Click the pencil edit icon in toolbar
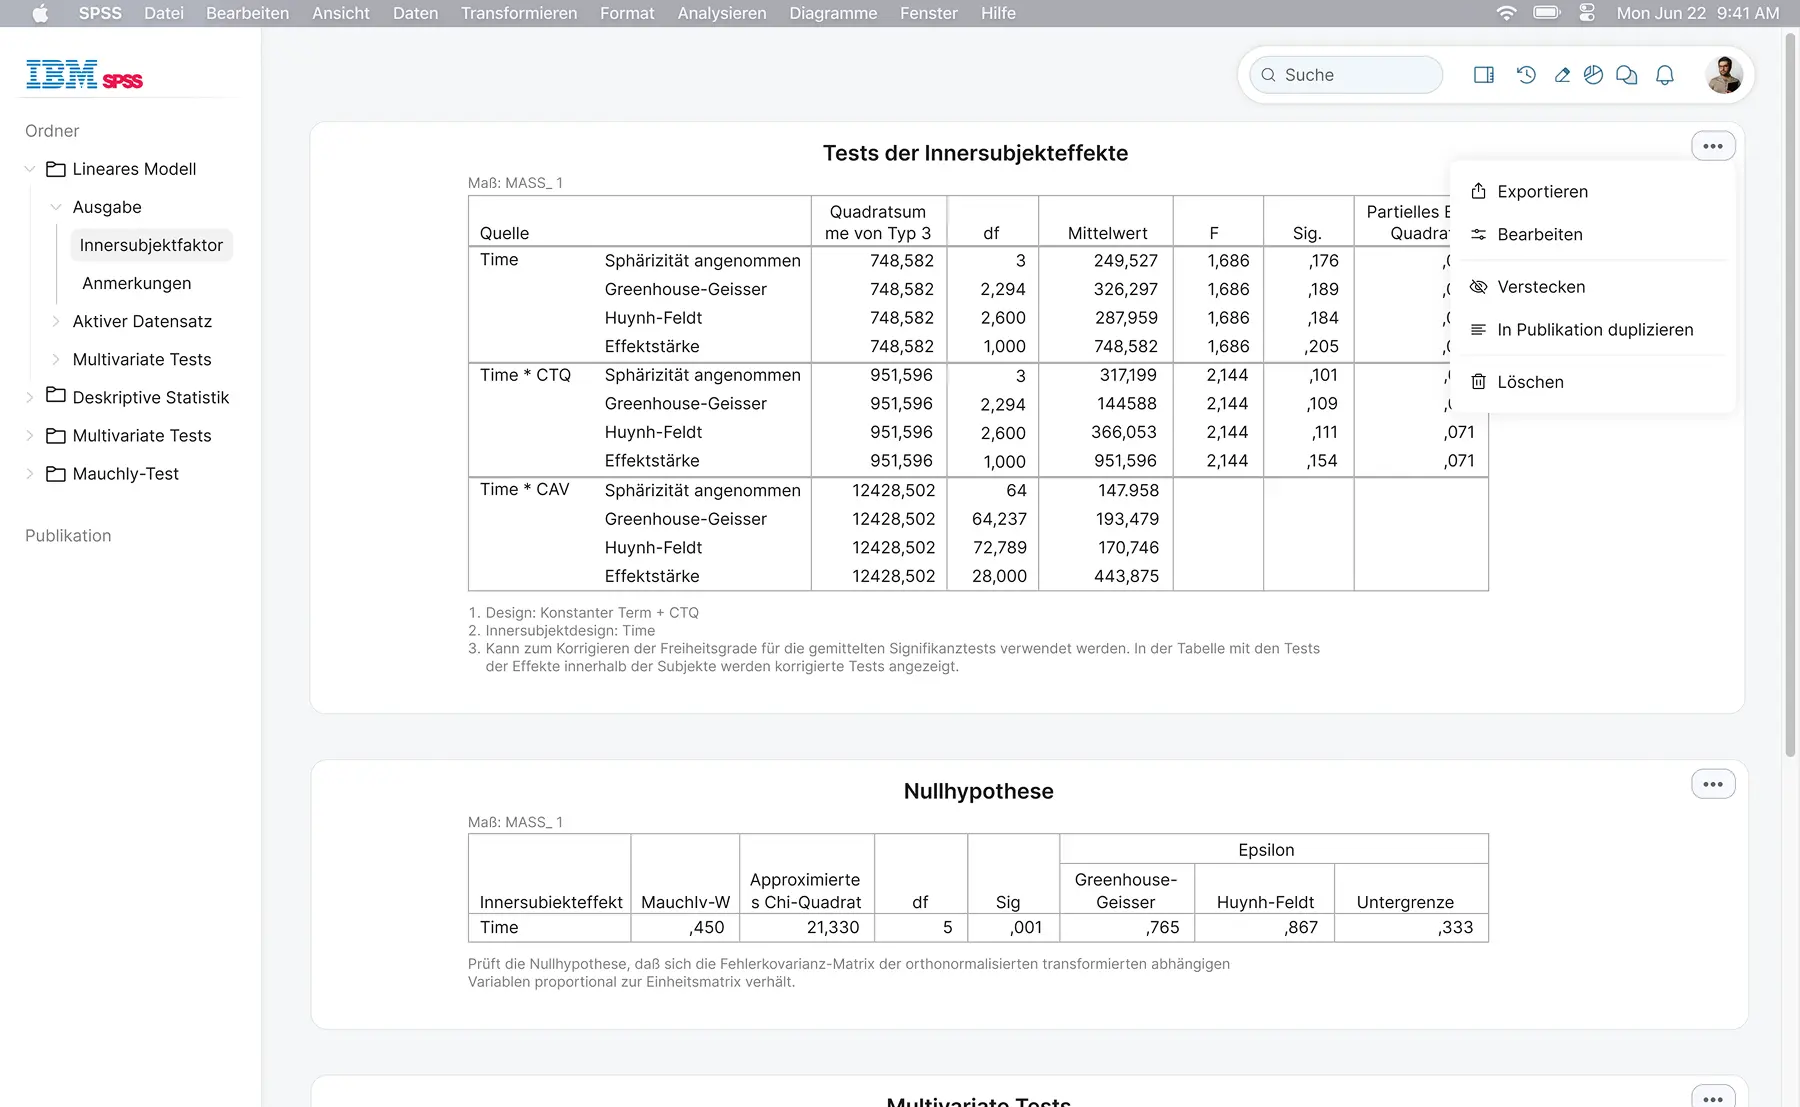The width and height of the screenshot is (1800, 1107). [1562, 75]
